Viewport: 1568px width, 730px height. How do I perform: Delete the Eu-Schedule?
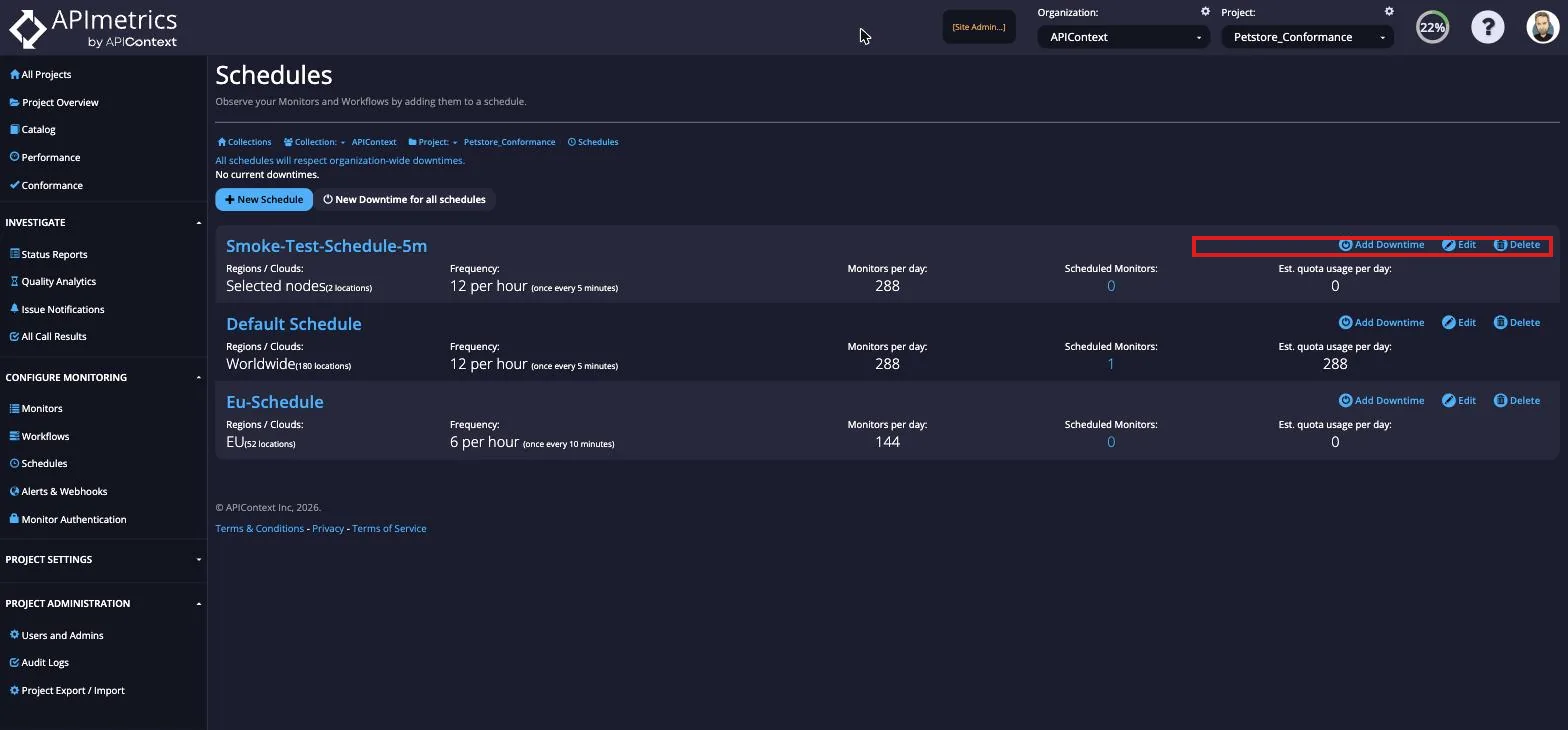[1517, 400]
